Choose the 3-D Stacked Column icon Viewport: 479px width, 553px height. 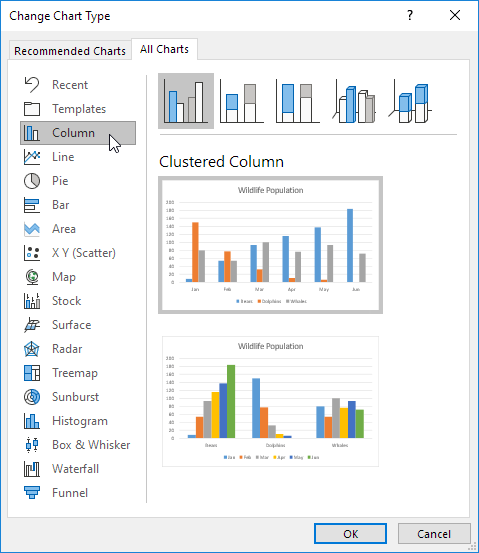pos(410,101)
